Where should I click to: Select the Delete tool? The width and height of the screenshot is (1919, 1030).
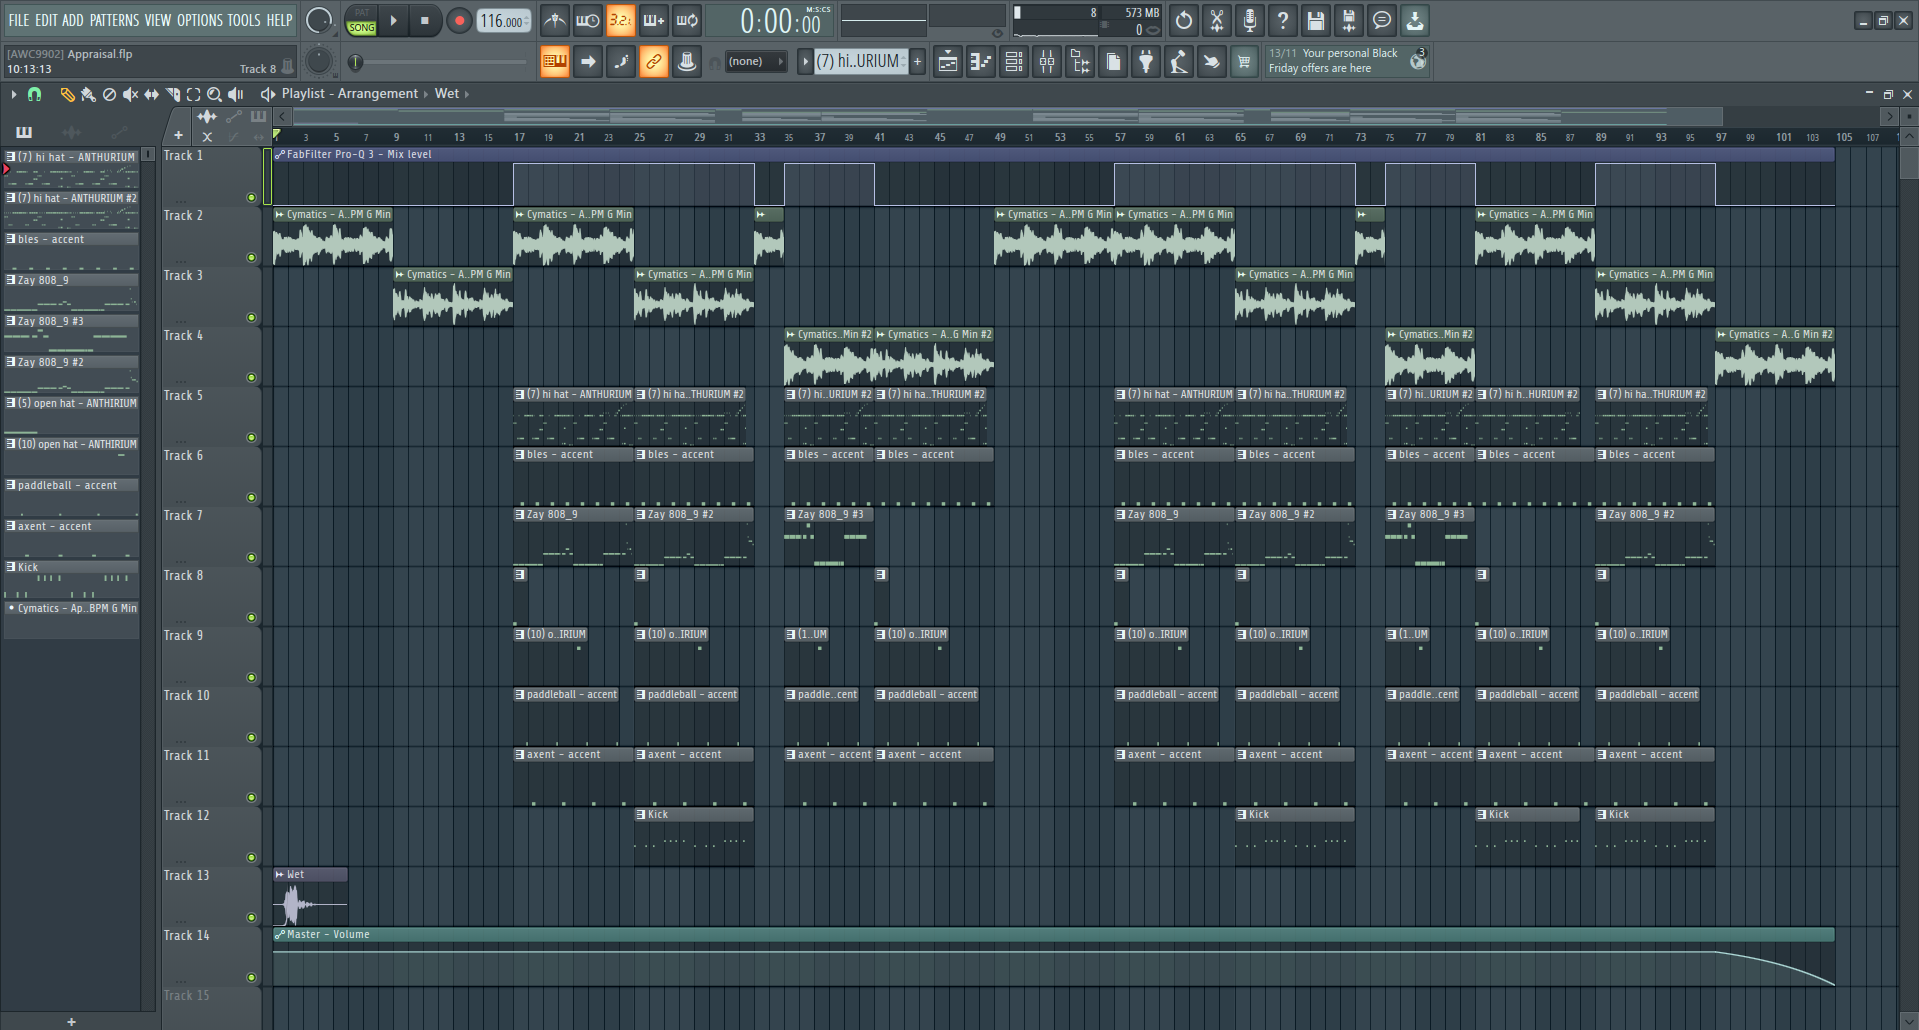[109, 94]
